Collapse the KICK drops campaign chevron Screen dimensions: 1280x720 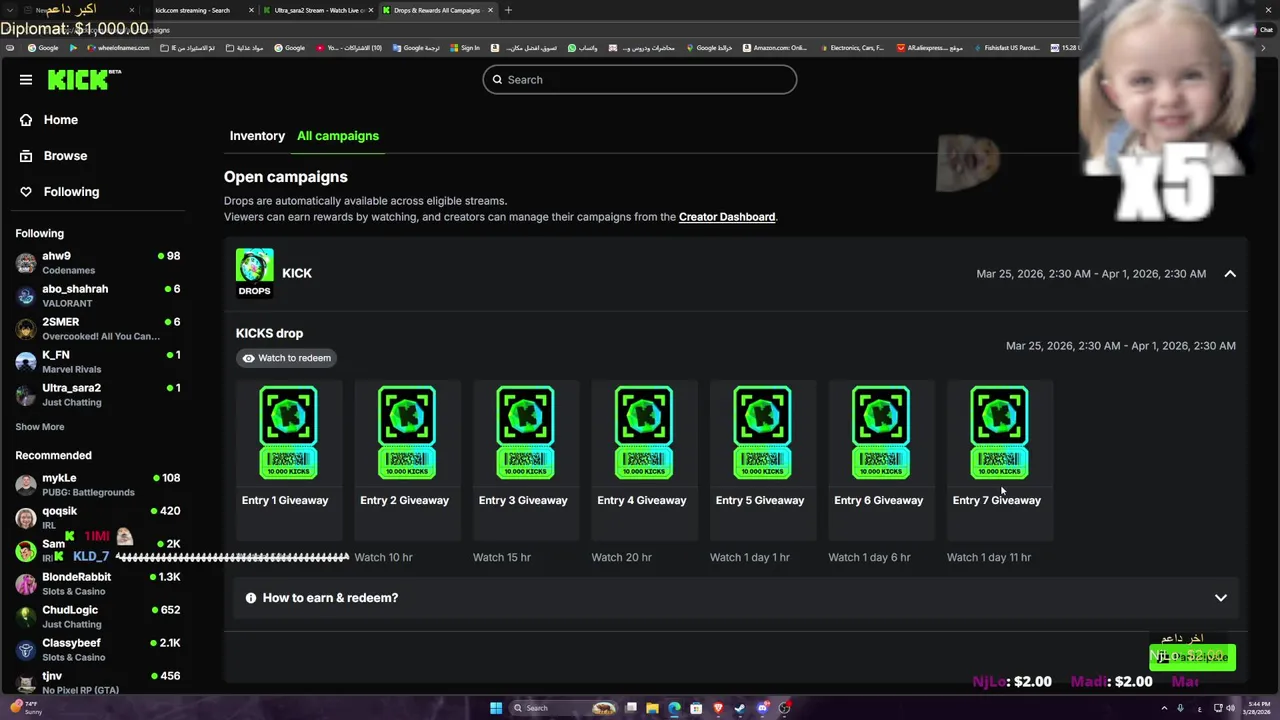tap(1230, 274)
